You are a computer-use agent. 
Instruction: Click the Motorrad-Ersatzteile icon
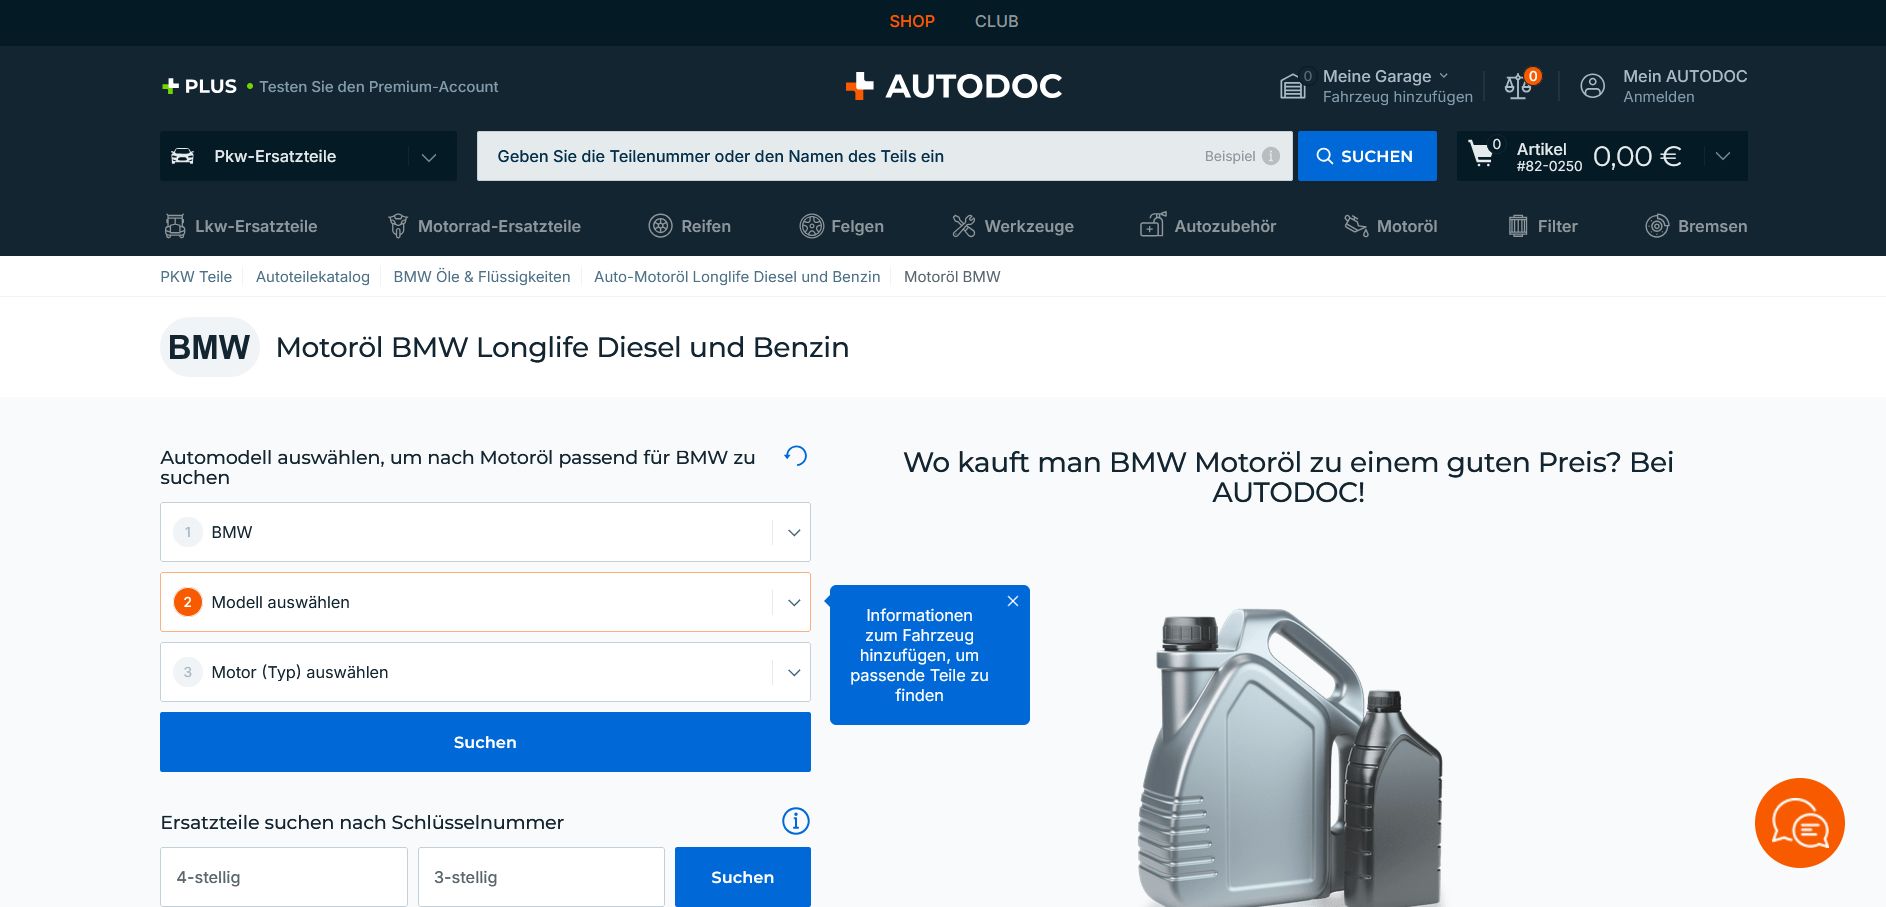(x=398, y=226)
